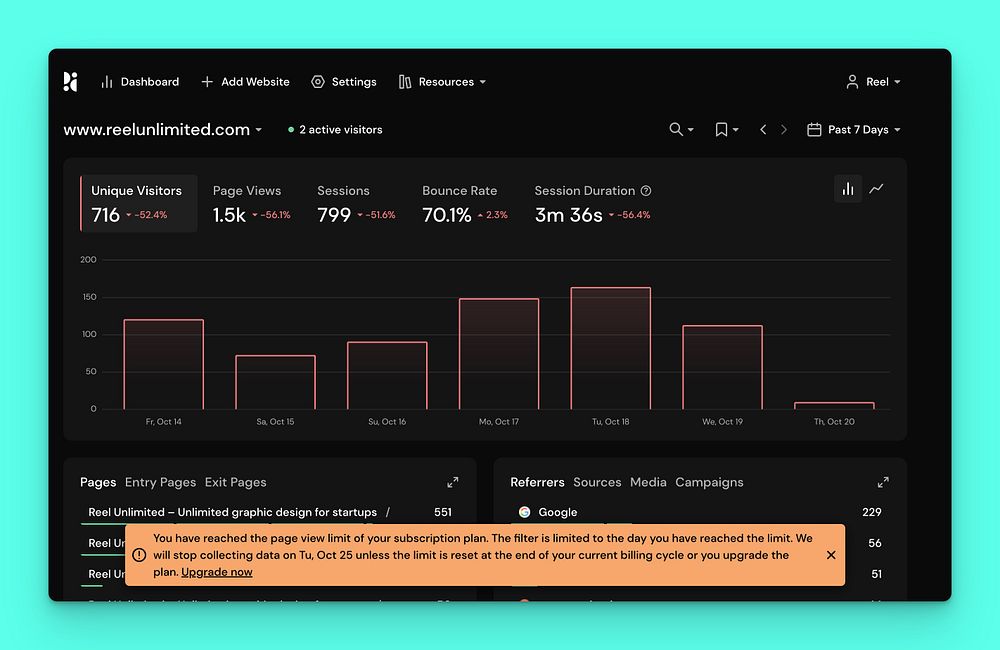1000x650 pixels.
Task: Click the Su, Oct 16 bar
Action: 387,376
